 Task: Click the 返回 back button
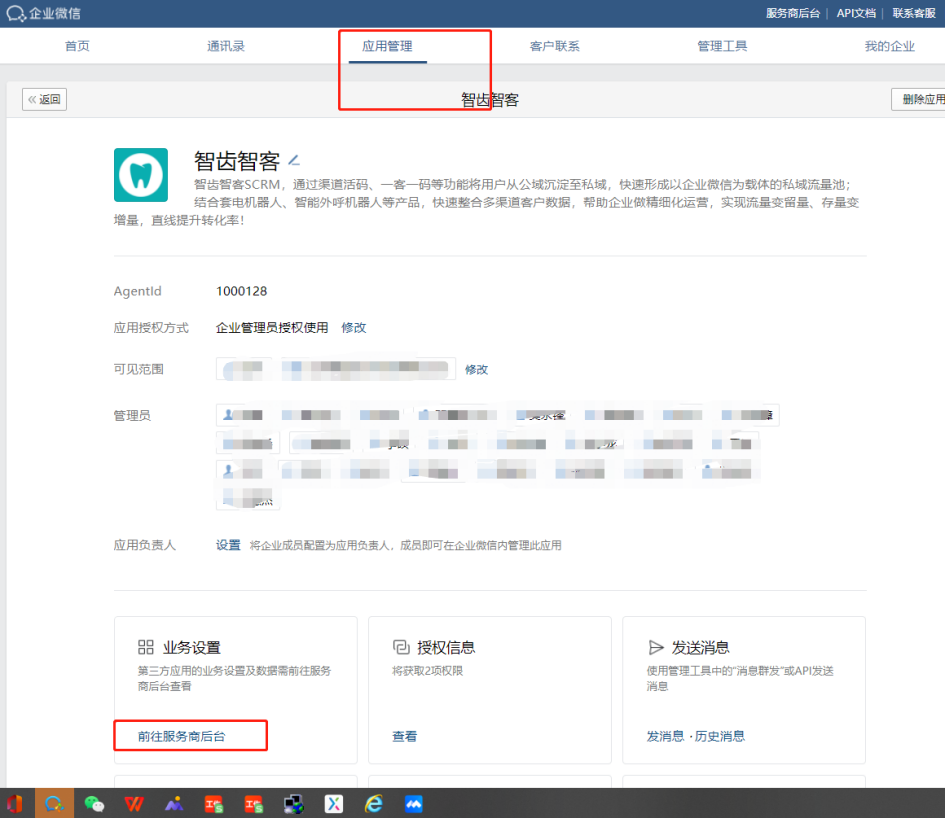pyautogui.click(x=45, y=99)
